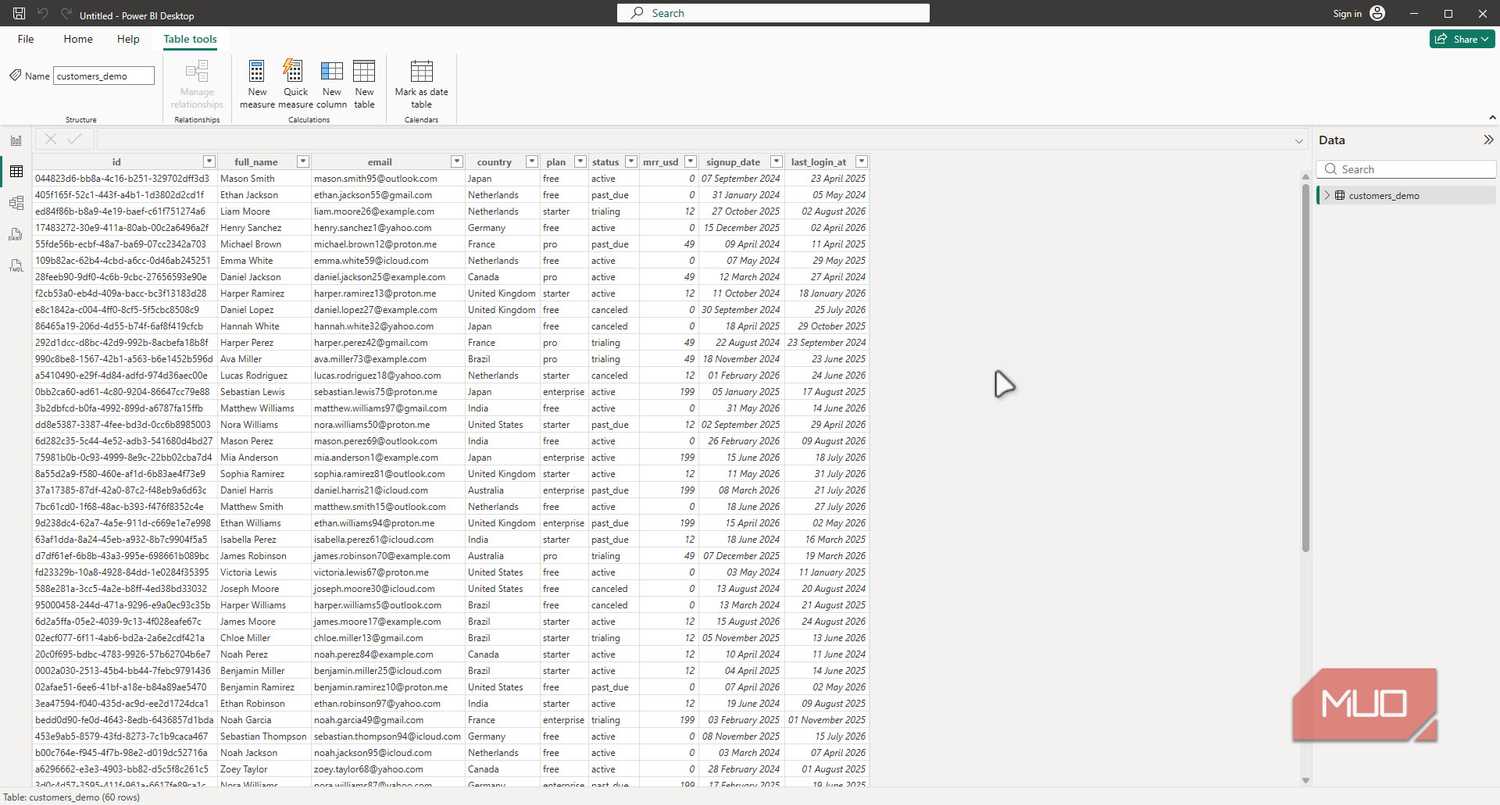
Task: Select cell noah.garcia49@gmail.com
Action: pyautogui.click(x=388, y=719)
